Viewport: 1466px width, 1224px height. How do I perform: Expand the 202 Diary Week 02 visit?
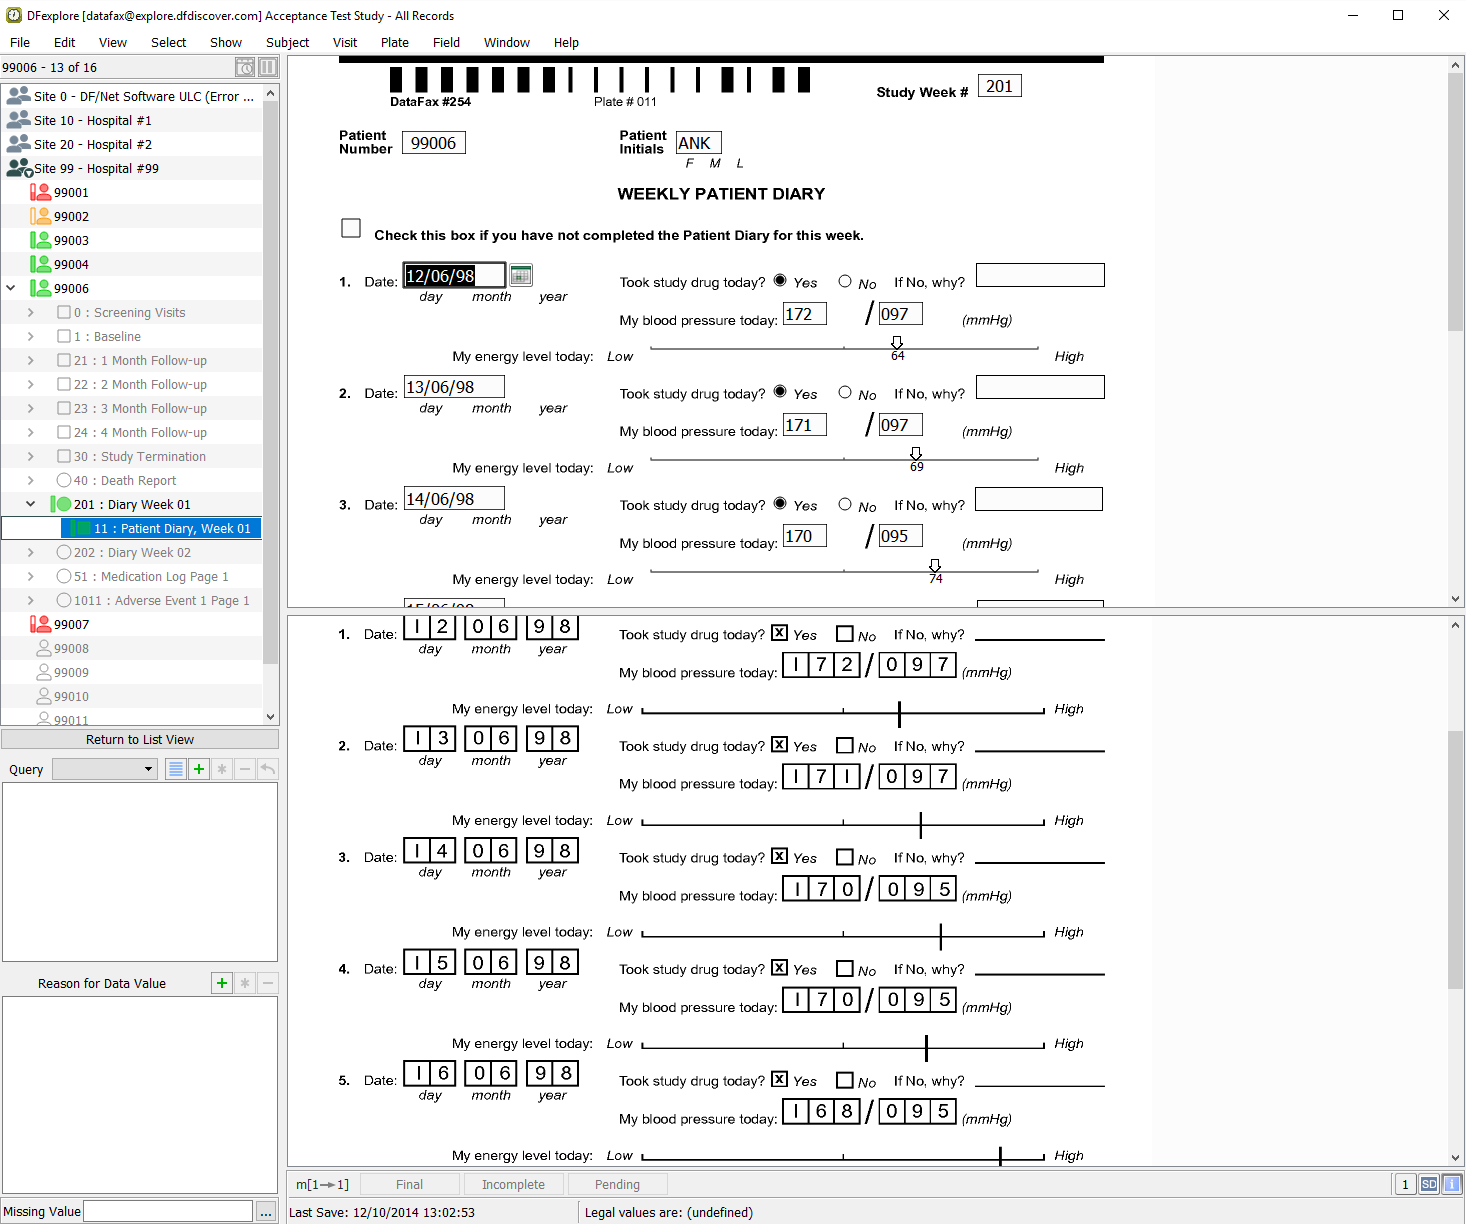pyautogui.click(x=30, y=552)
